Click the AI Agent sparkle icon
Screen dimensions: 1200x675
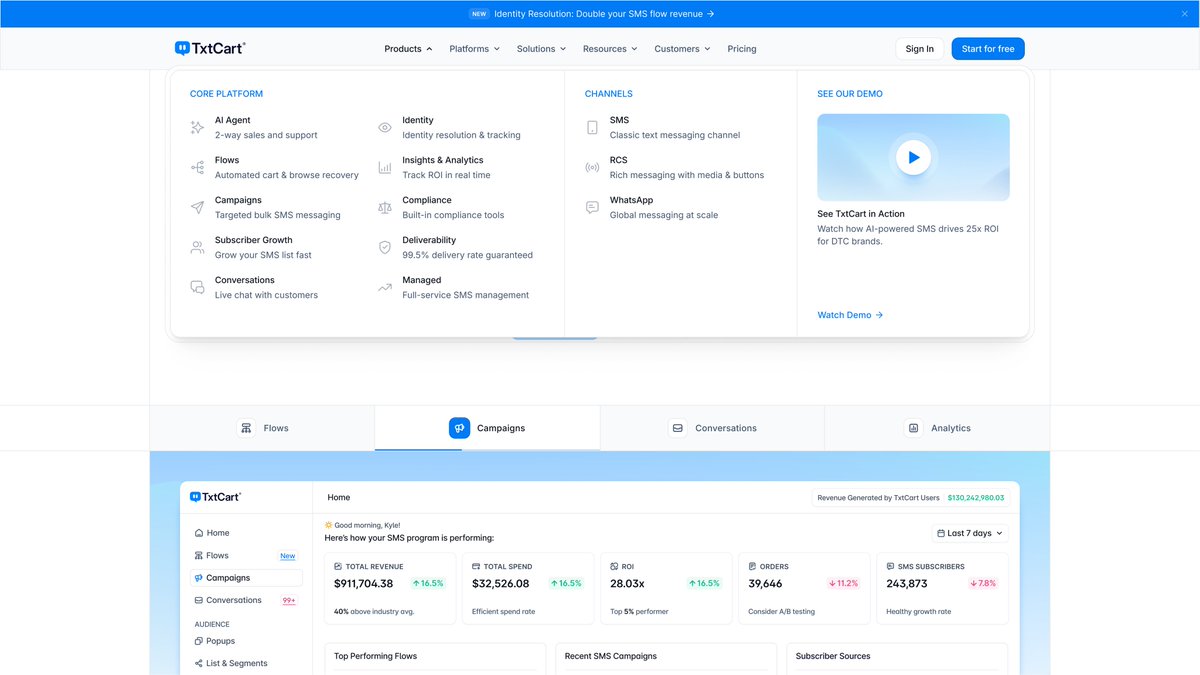pyautogui.click(x=197, y=128)
